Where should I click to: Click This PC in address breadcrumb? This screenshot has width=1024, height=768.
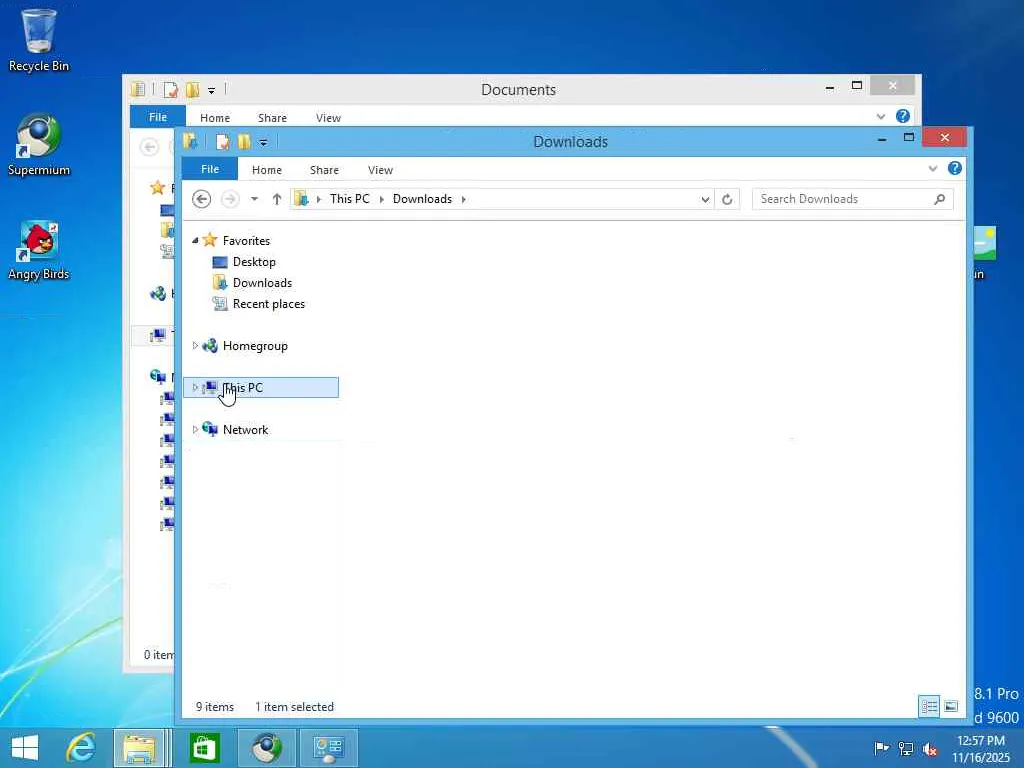(x=349, y=199)
